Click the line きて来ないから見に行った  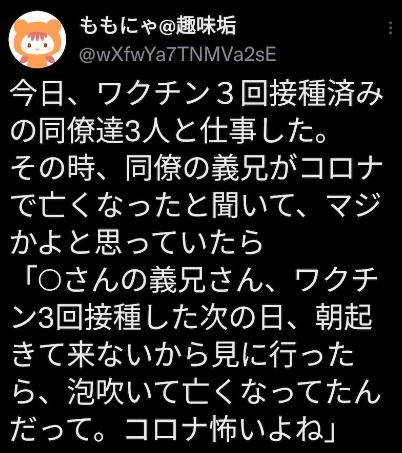pyautogui.click(x=183, y=356)
